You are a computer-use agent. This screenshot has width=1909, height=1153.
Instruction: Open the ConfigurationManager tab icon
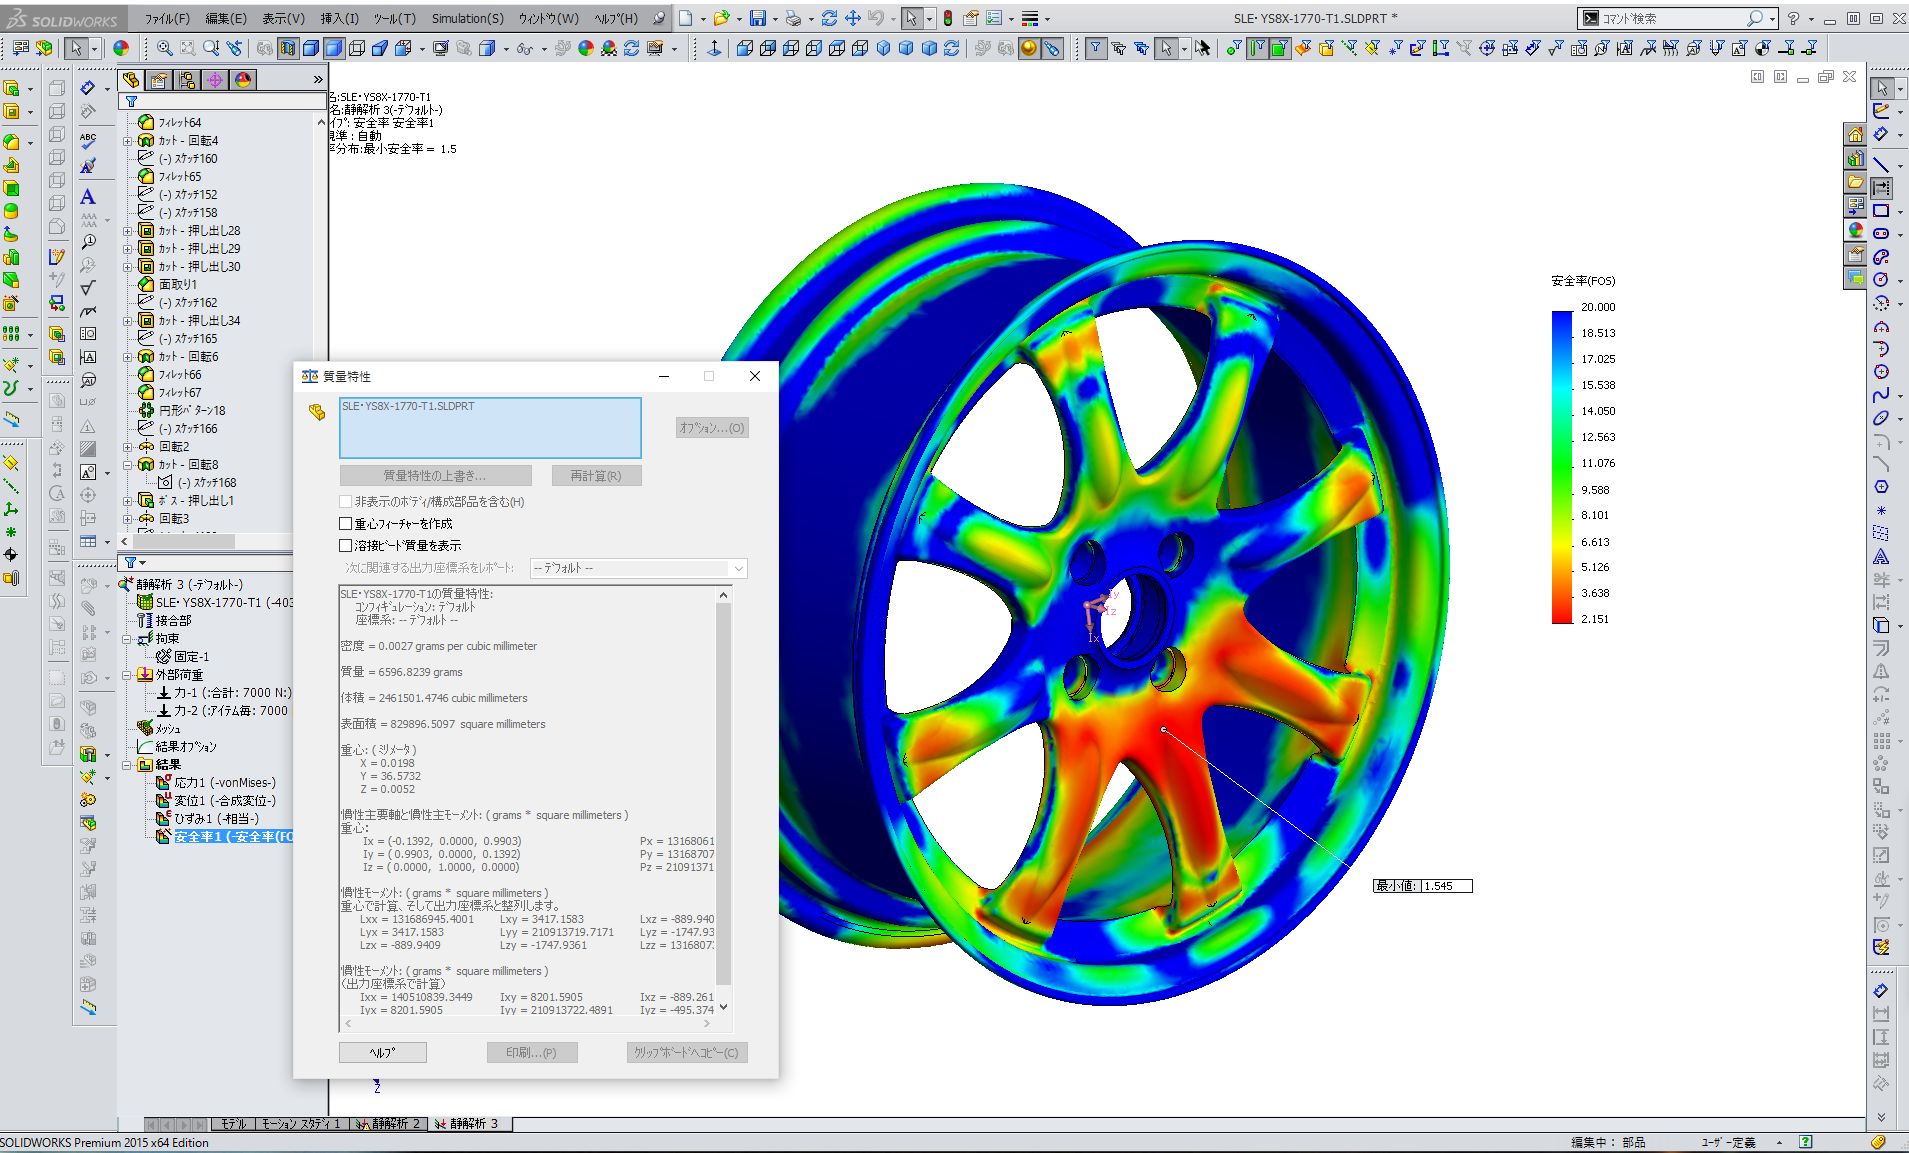pos(187,80)
